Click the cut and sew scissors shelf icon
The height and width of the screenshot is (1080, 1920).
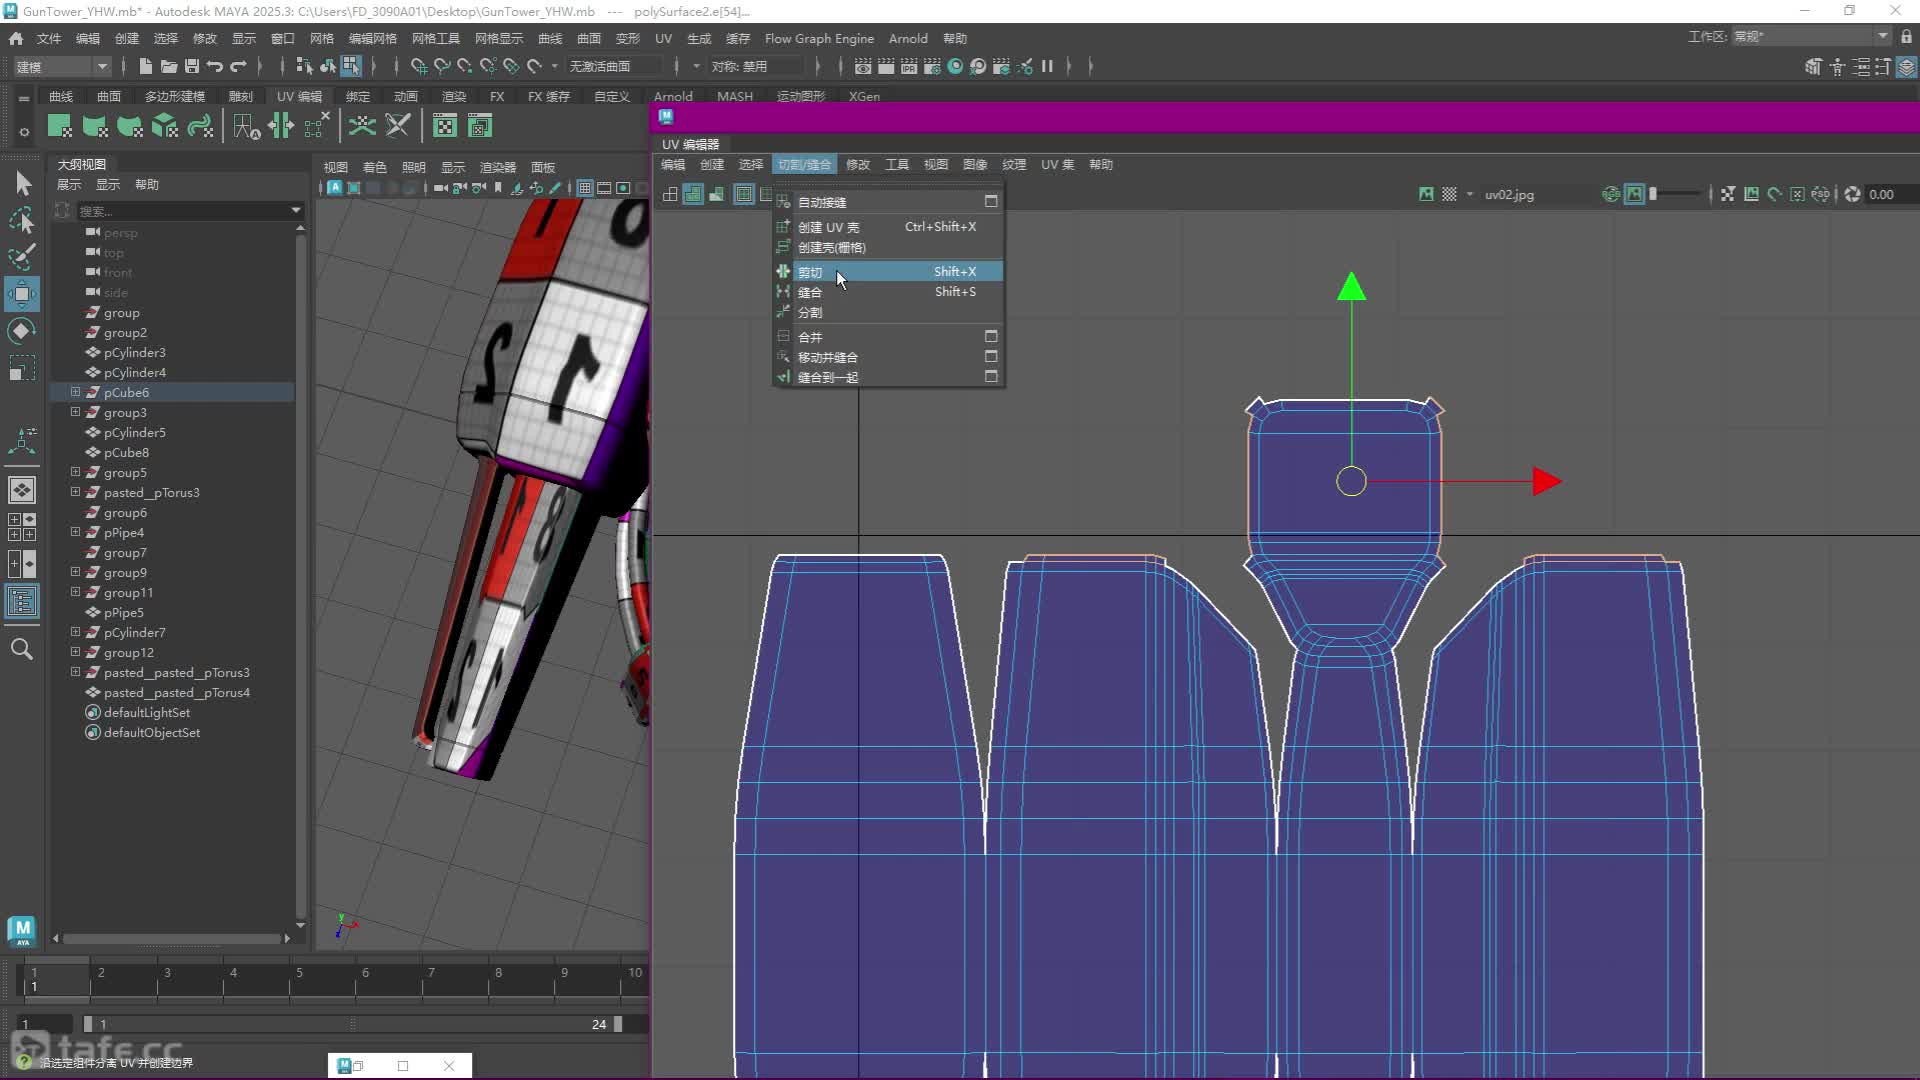[x=398, y=126]
